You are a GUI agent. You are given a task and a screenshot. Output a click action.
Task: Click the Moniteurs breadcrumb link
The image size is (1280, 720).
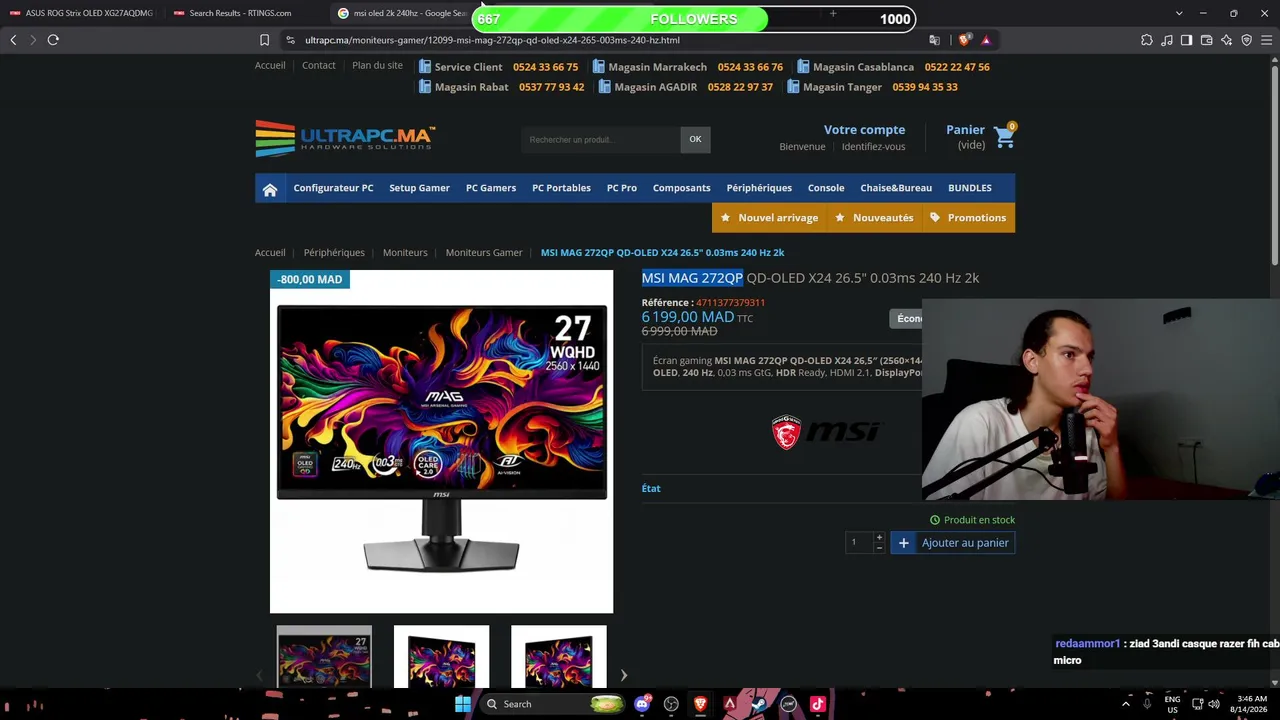[x=405, y=253]
